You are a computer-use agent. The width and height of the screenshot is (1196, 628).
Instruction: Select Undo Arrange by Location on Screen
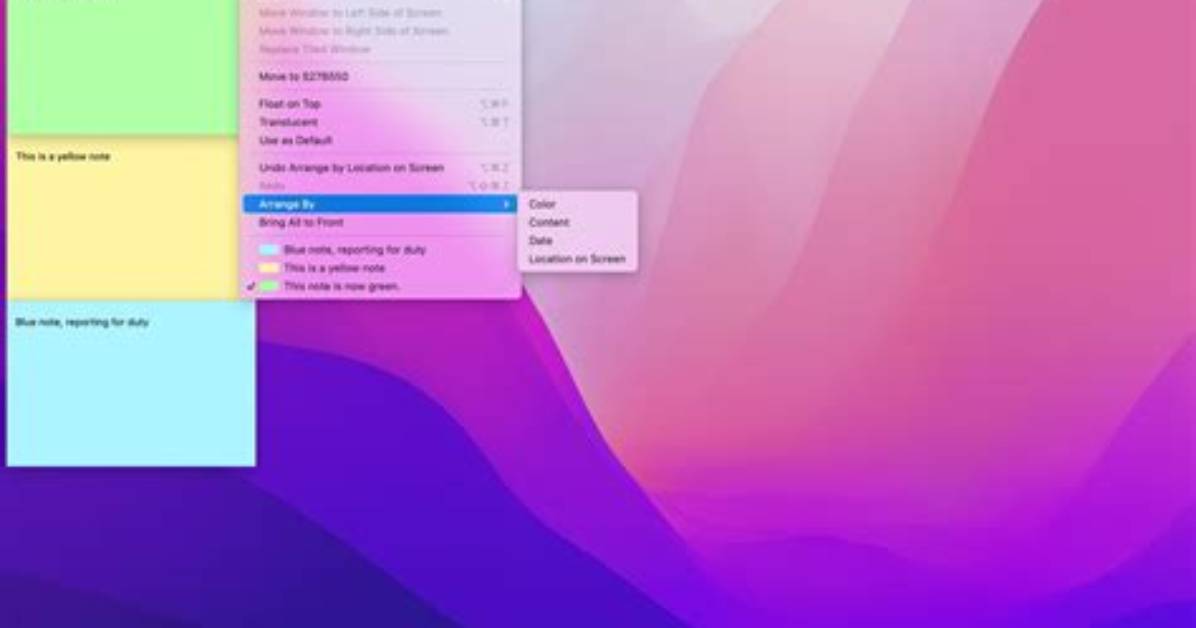point(380,168)
